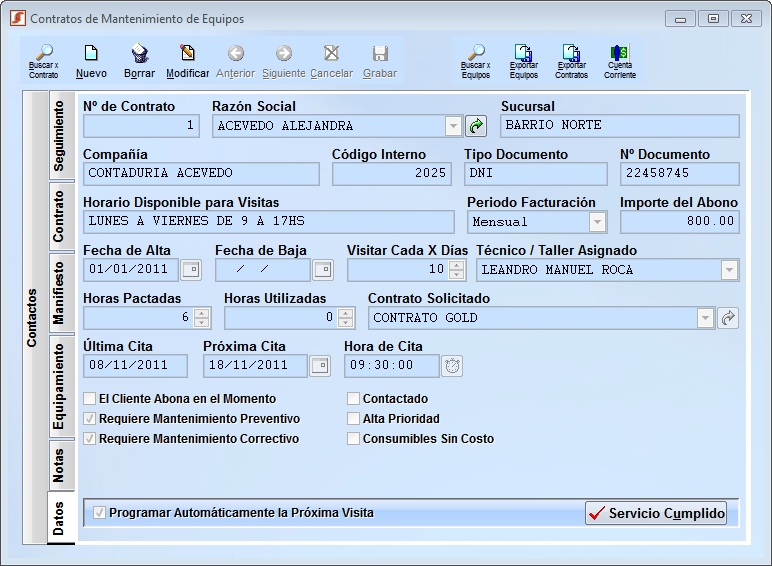Toggle Programar Automáticamente la Próxima Visita

[x=99, y=512]
